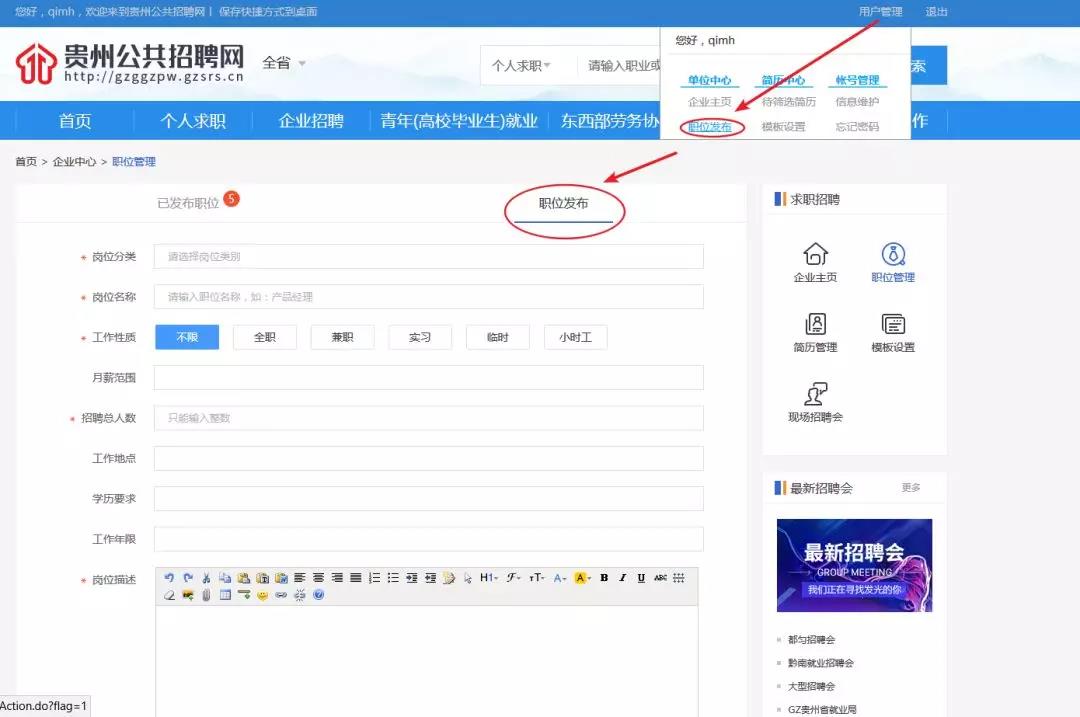Click the 职位发布 link in the user panel
The height and width of the screenshot is (717, 1080).
click(x=711, y=129)
